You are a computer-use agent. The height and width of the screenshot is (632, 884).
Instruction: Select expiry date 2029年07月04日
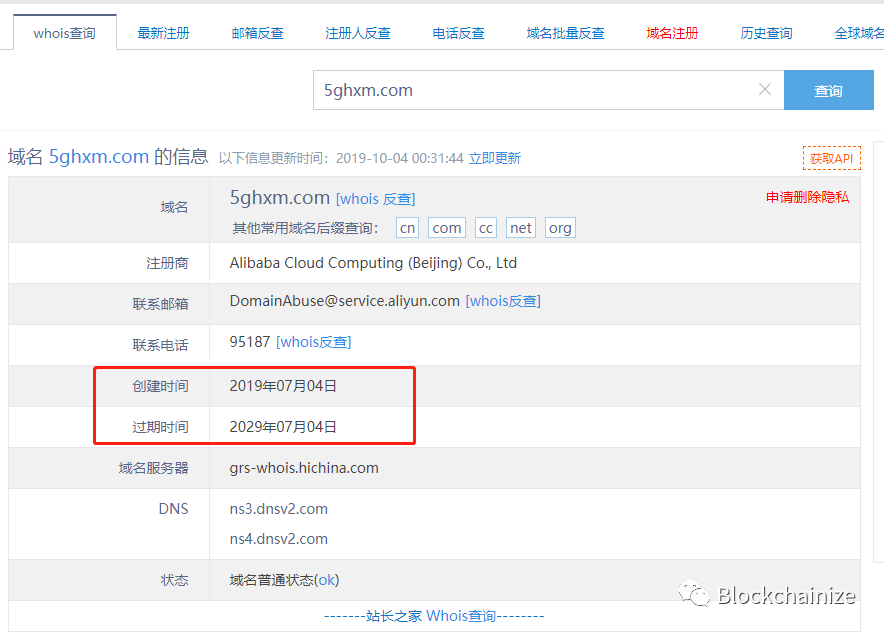pyautogui.click(x=283, y=427)
